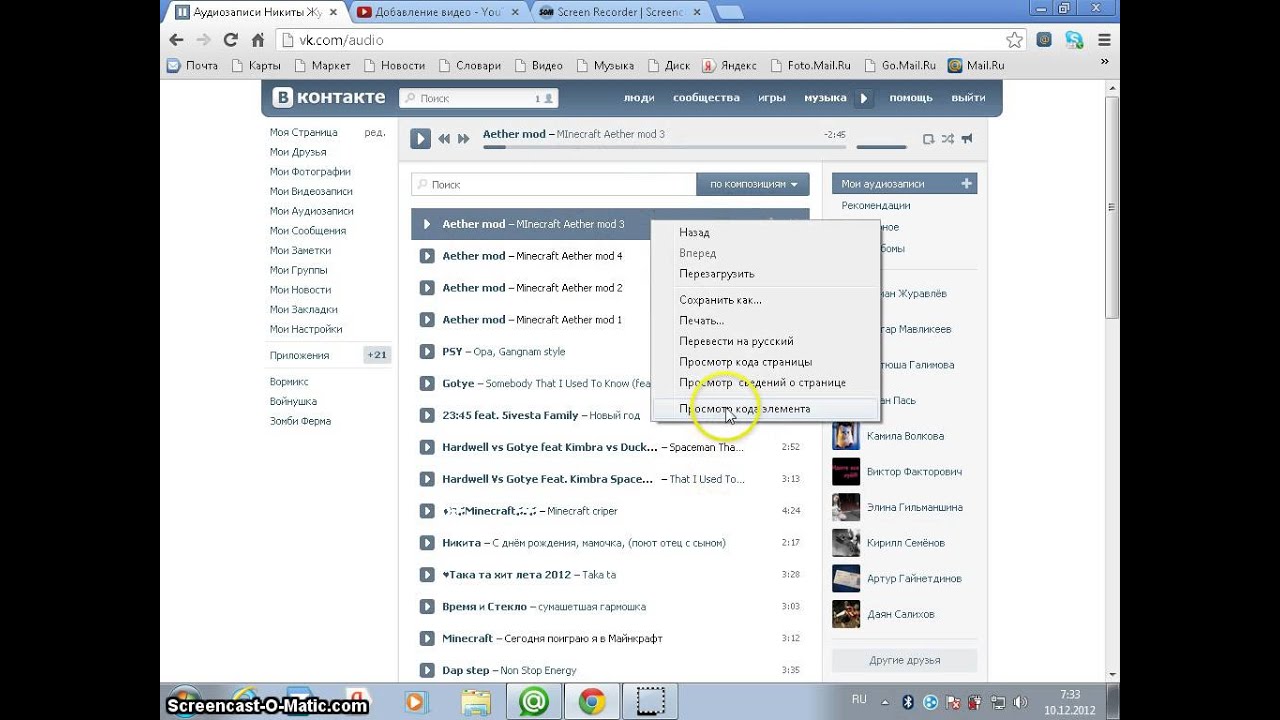Open 'Mail.Ru' bookmark in bookmarks bar
The height and width of the screenshot is (720, 1280).
976,65
